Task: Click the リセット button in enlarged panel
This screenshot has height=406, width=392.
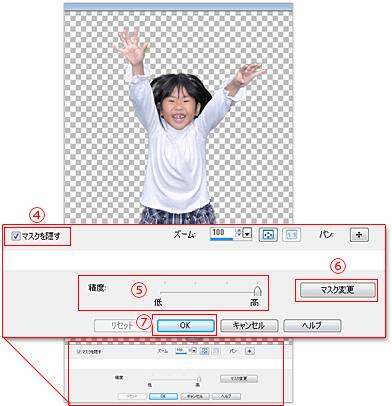Action: tap(121, 326)
